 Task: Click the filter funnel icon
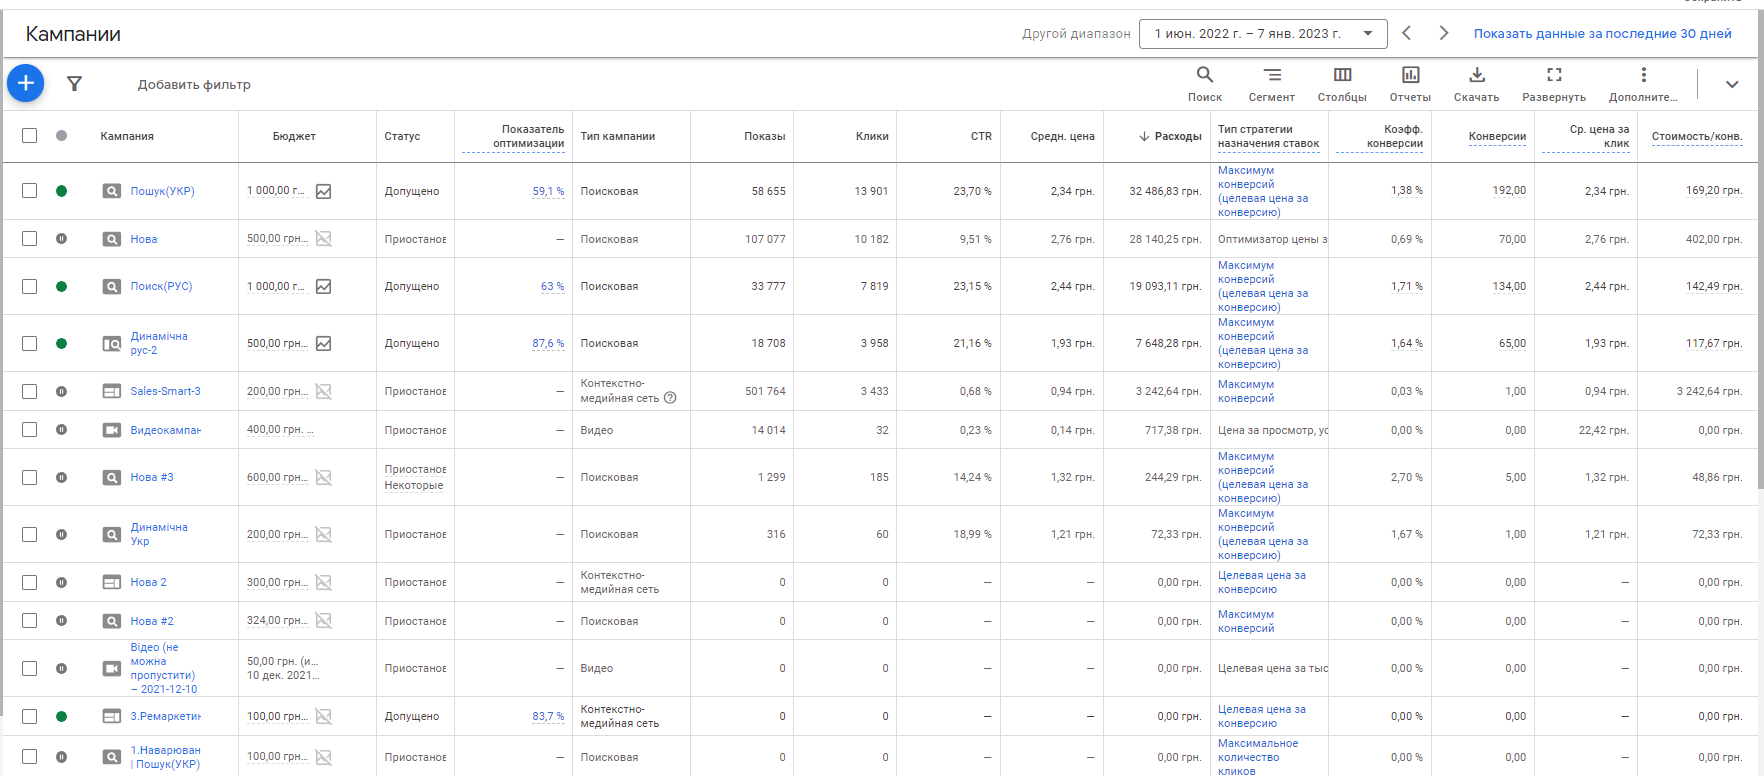tap(74, 84)
